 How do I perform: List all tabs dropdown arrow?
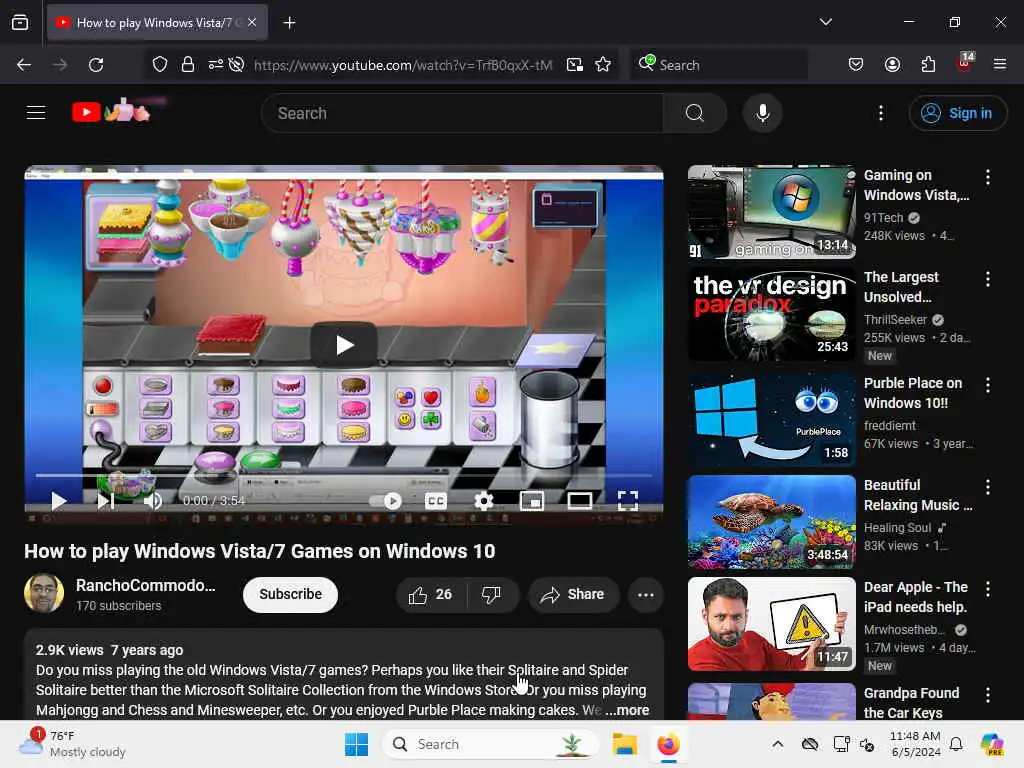(825, 22)
